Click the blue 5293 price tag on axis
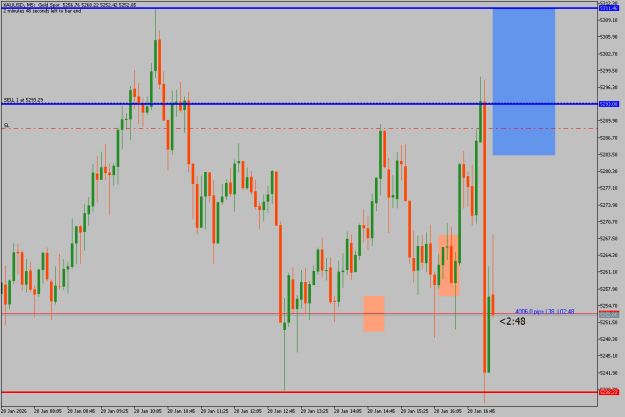Image resolution: width=625 pixels, height=417 pixels. pos(609,104)
